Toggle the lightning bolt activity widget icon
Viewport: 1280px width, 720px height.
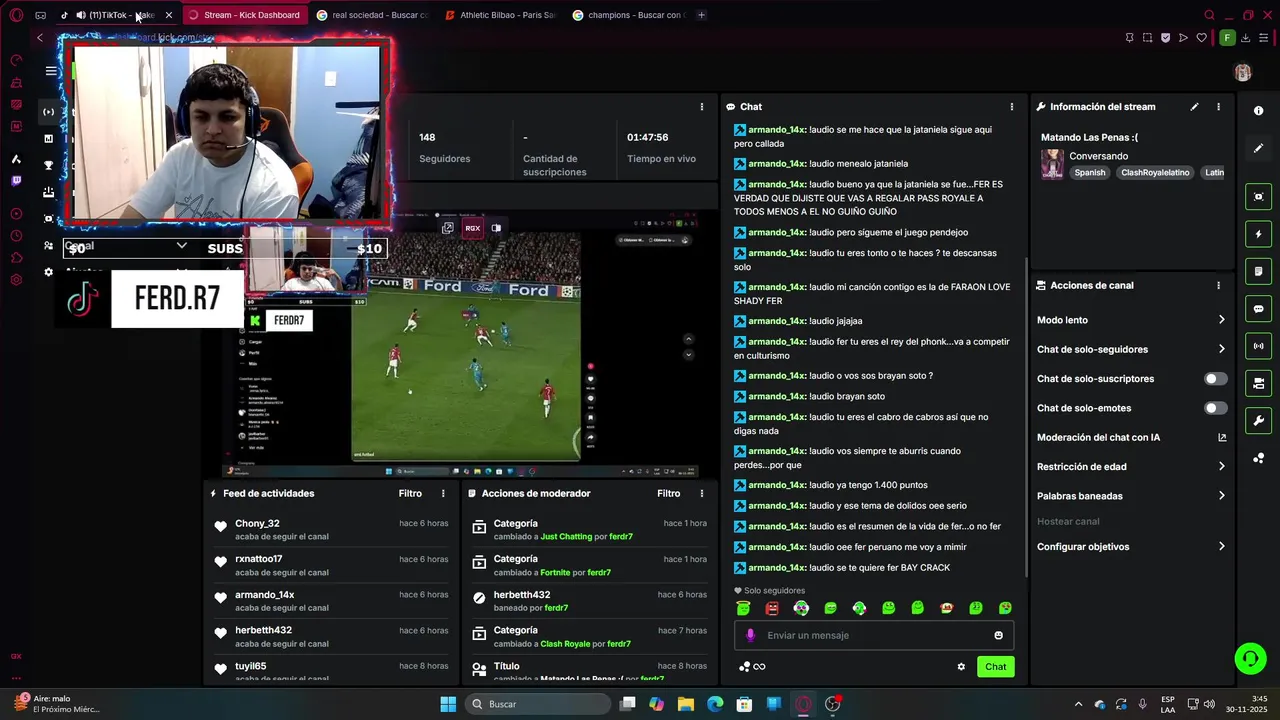point(1258,234)
